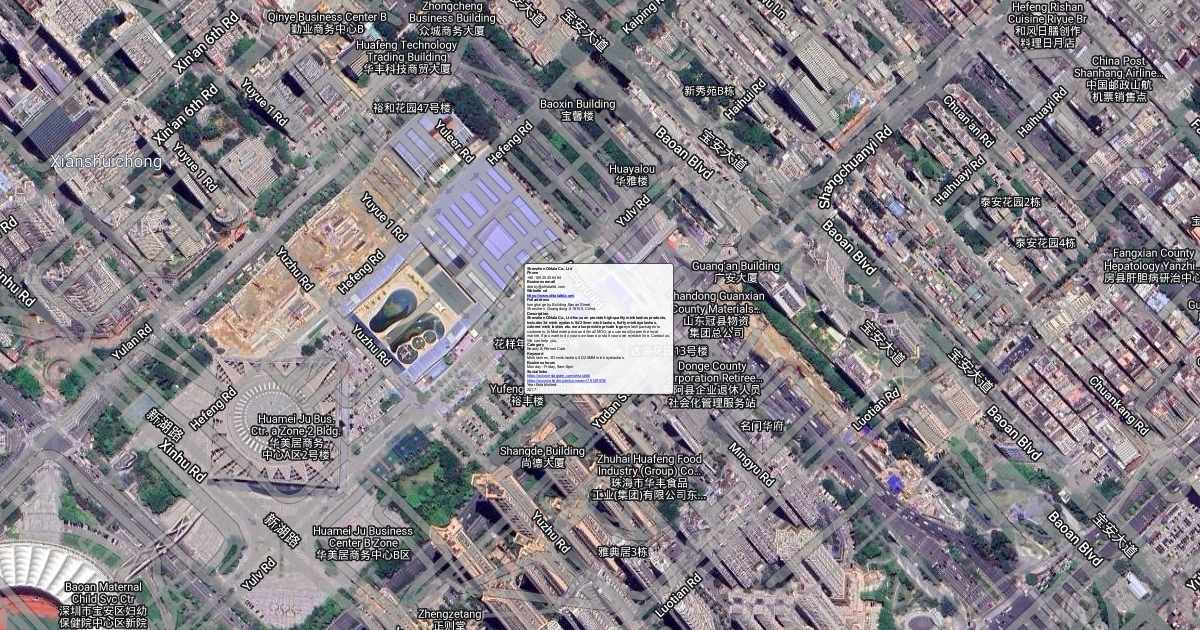Screen dimensions: 1200x630
Task: Select Shandong Guanxian County Materials label
Action: coord(718,314)
